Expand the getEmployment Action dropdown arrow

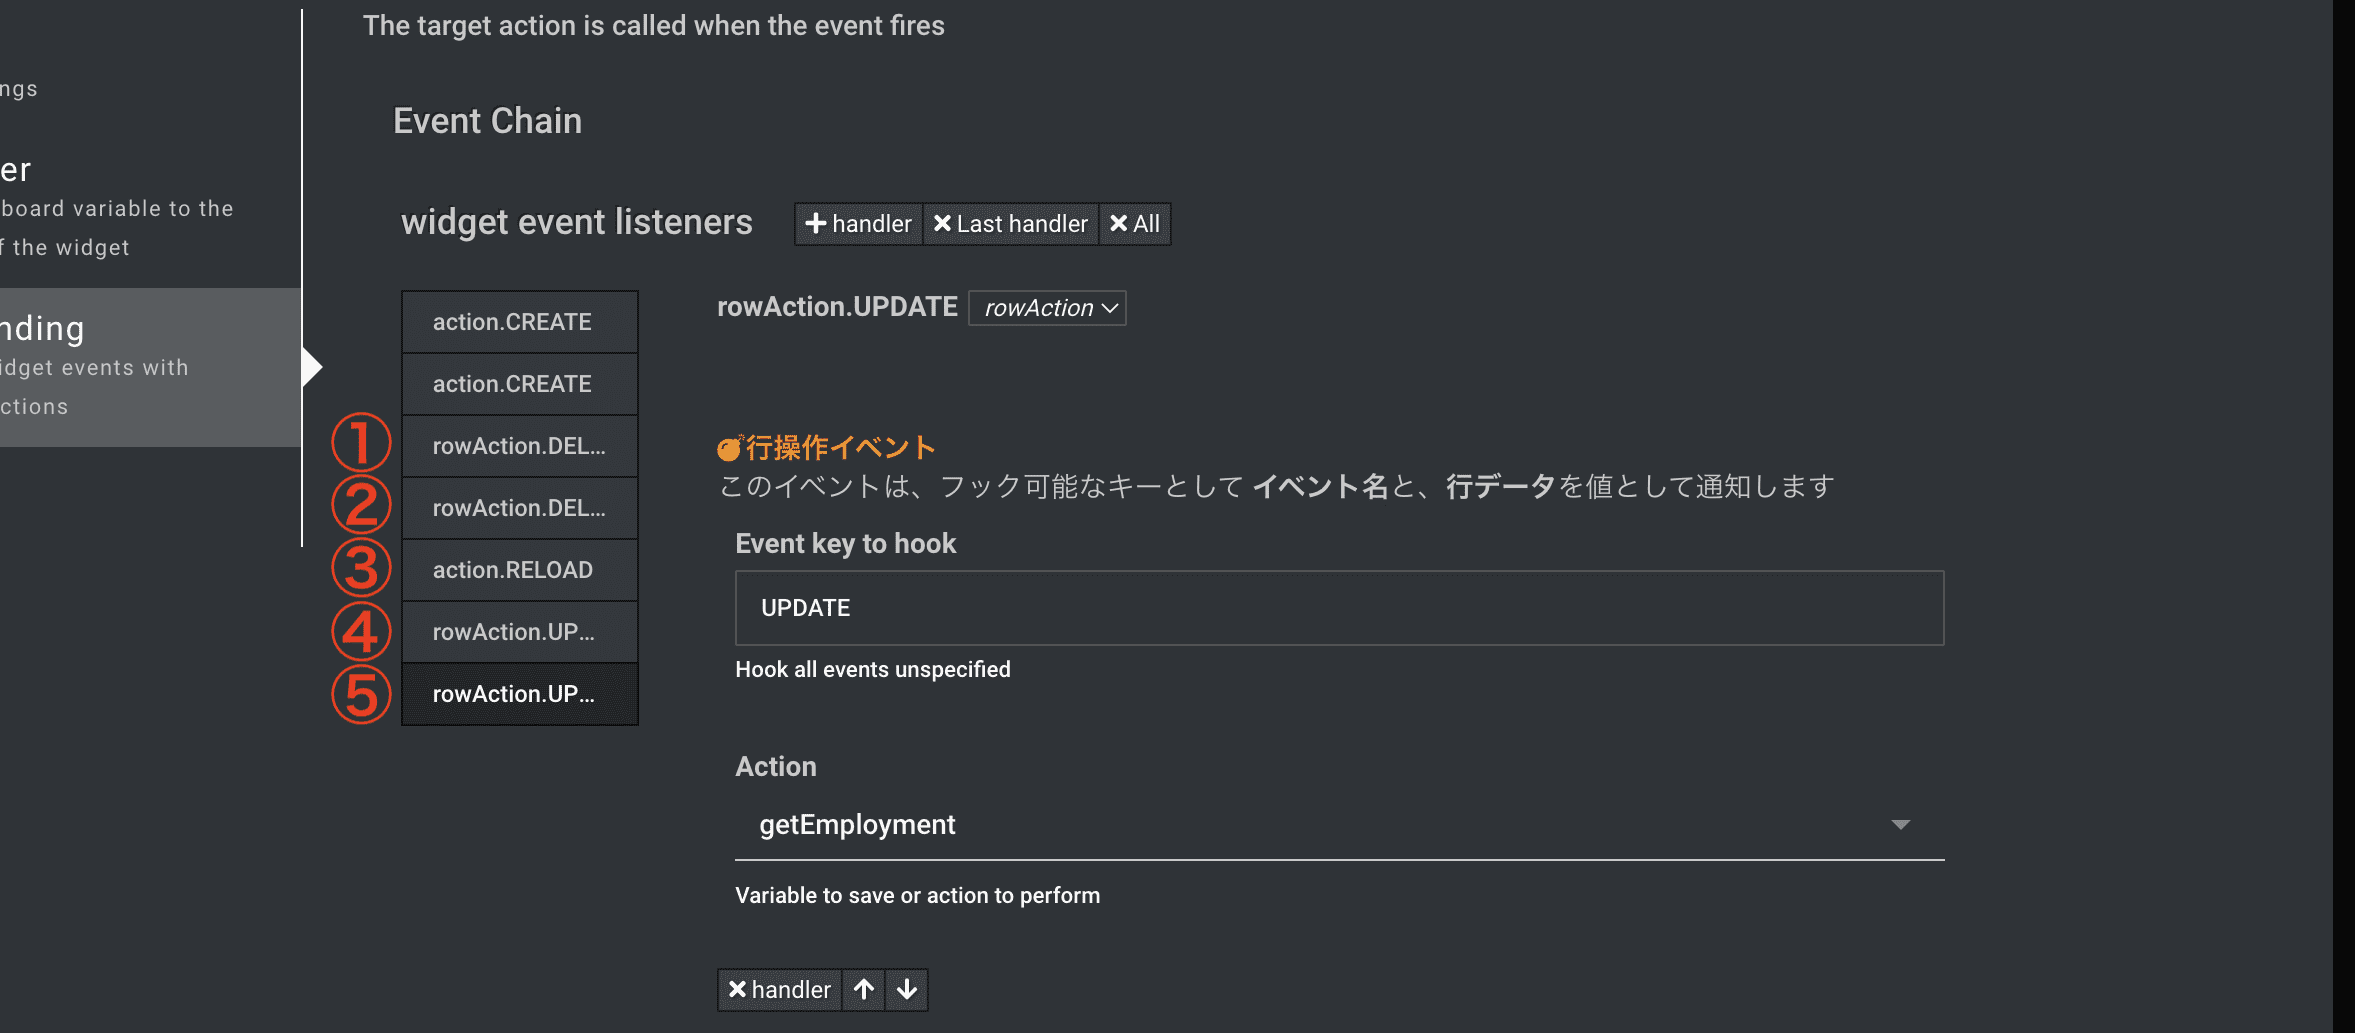point(1900,825)
